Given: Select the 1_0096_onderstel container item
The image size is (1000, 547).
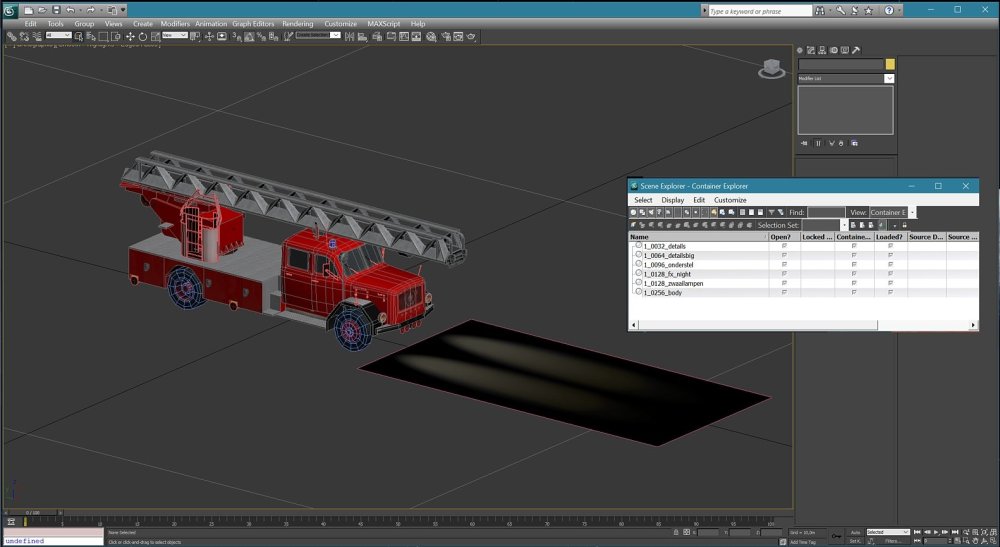Looking at the screenshot, I should [x=668, y=265].
